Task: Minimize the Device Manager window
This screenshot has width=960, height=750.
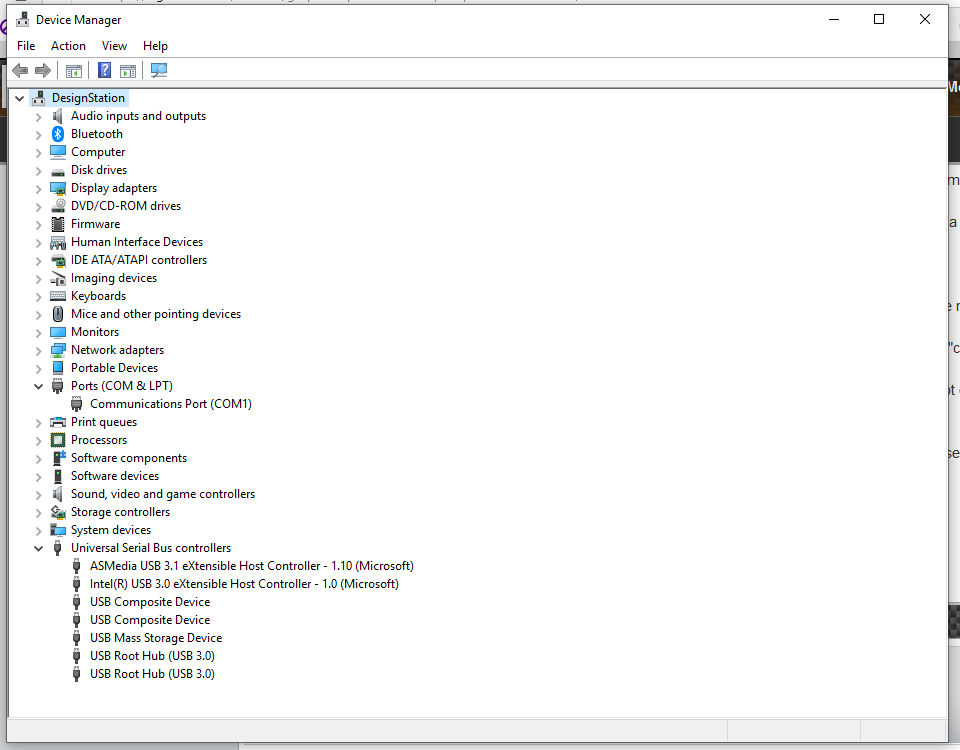Action: (834, 20)
